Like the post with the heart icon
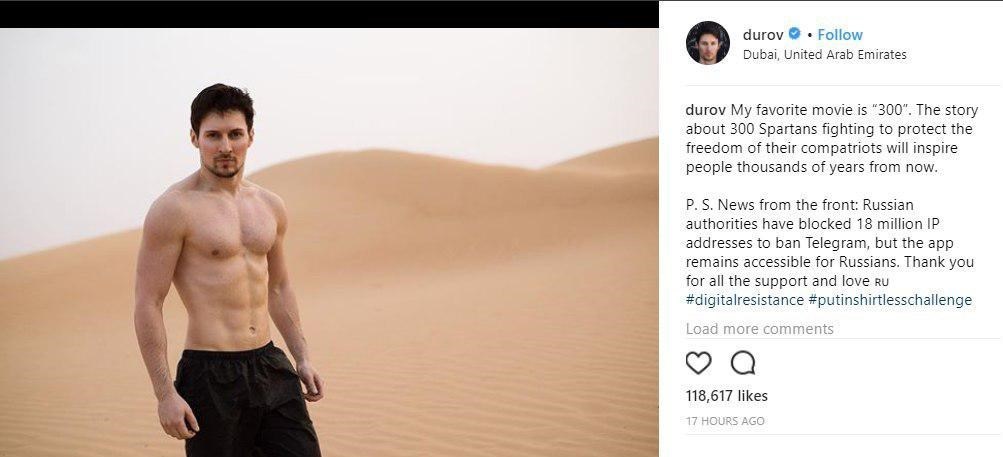This screenshot has width=1003, height=457. [x=698, y=364]
